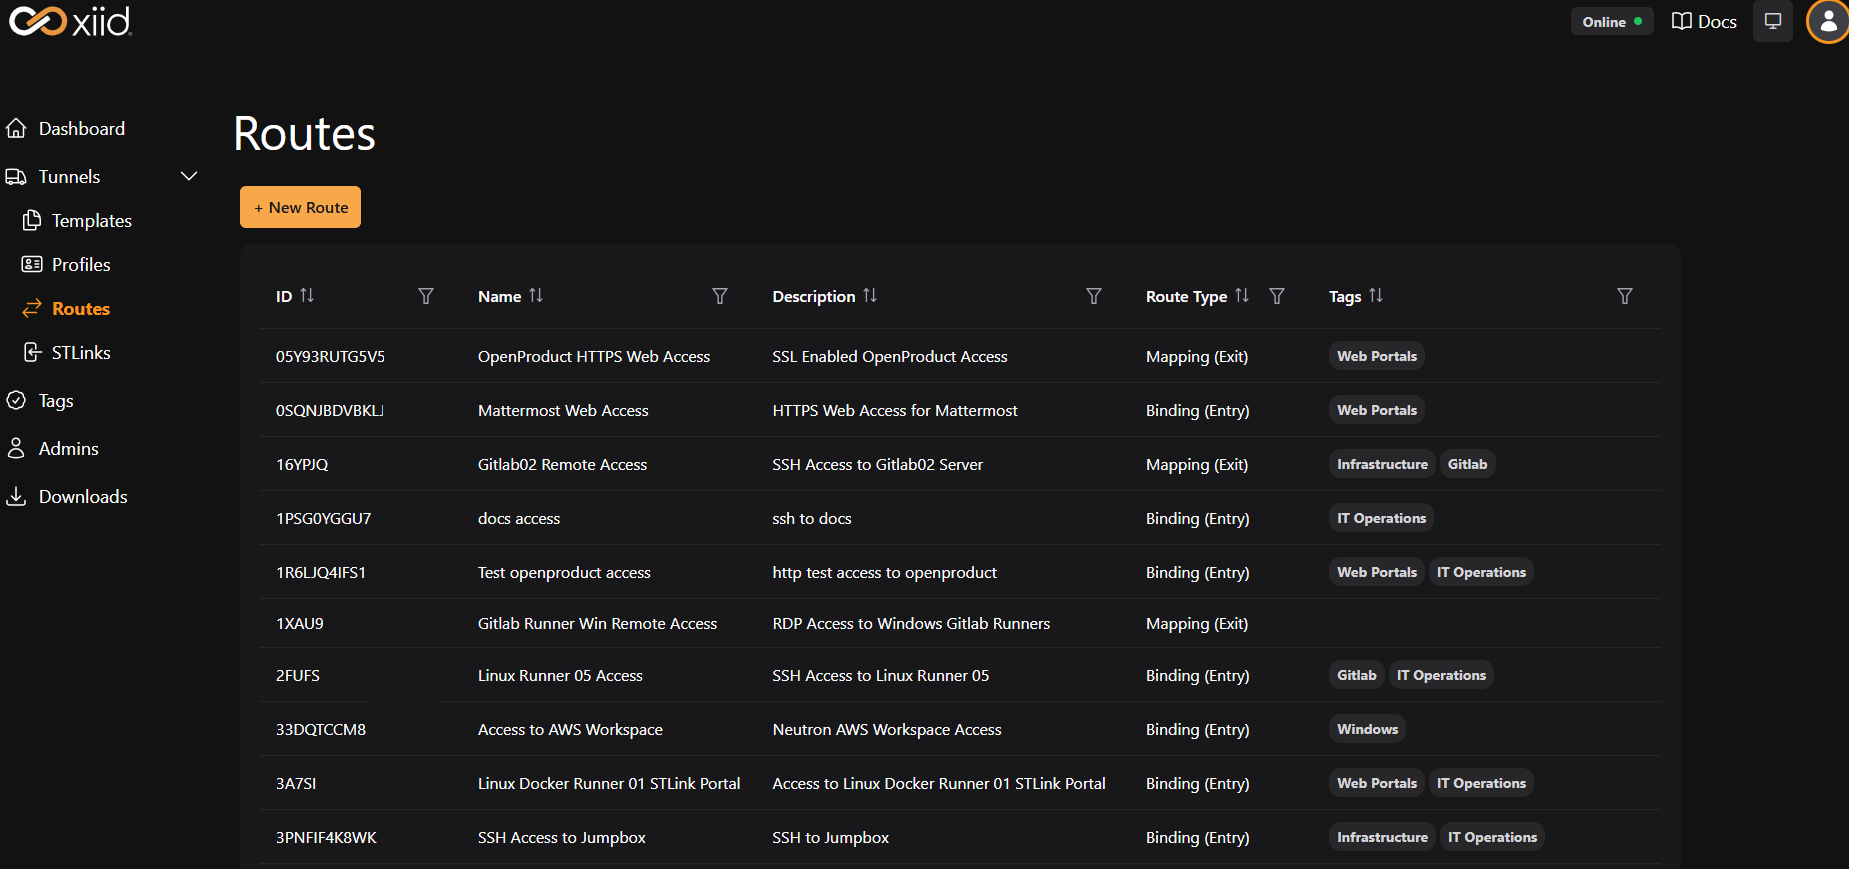
Task: Open the Docs link
Action: click(1704, 21)
